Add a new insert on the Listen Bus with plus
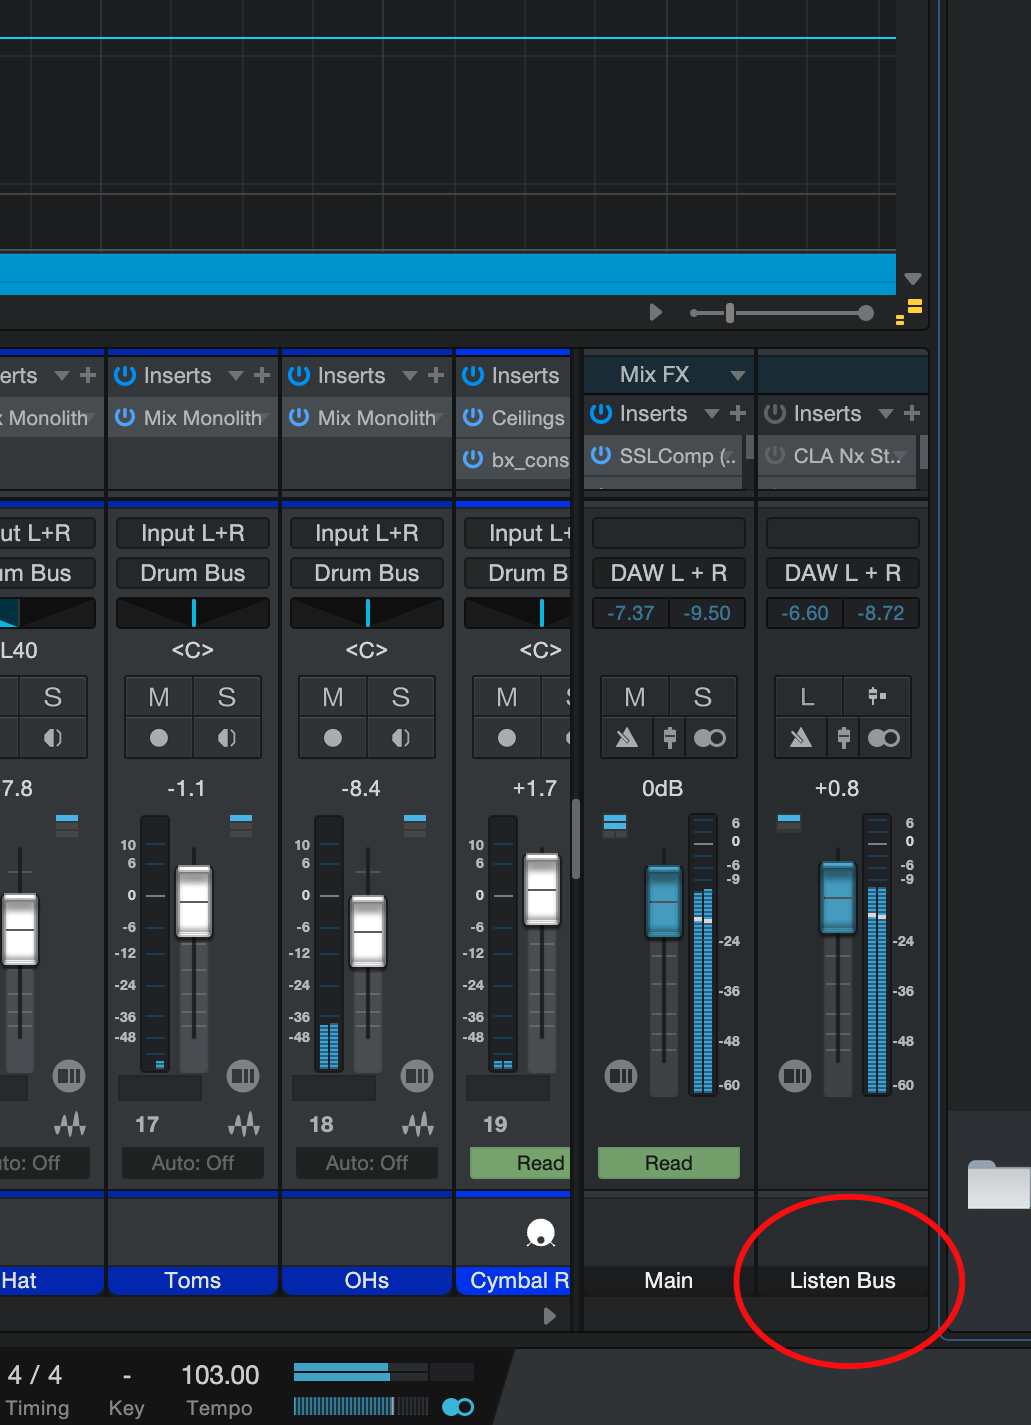Screen dimensions: 1031x1425 910,413
